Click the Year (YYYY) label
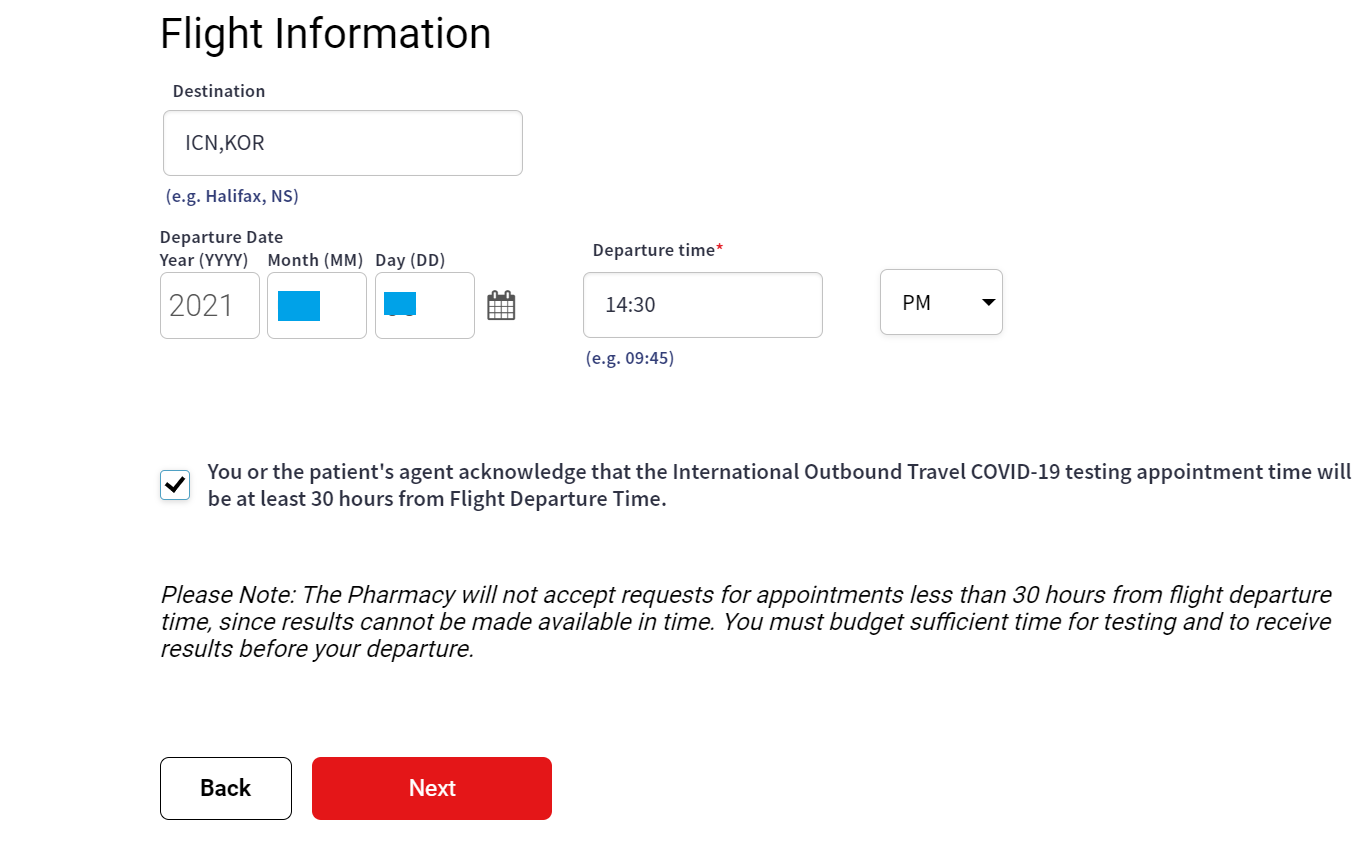This screenshot has width=1370, height=845. [204, 260]
